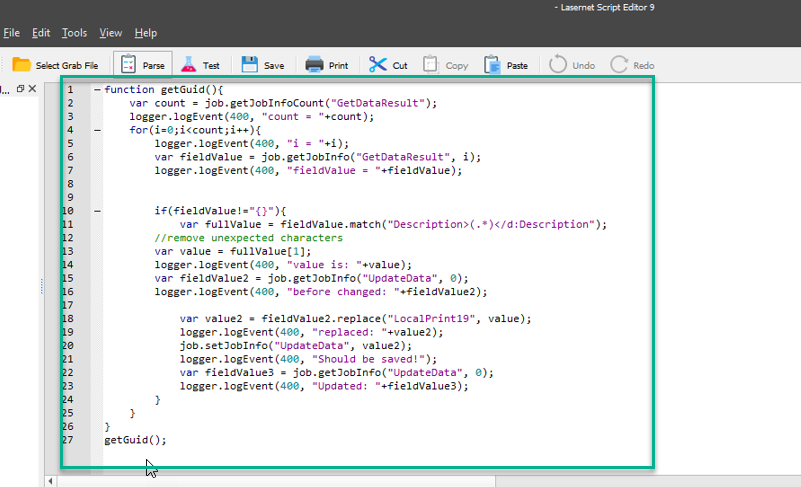Viewport: 801px width, 487px height.
Task: Open the Edit menu
Action: pyautogui.click(x=41, y=33)
